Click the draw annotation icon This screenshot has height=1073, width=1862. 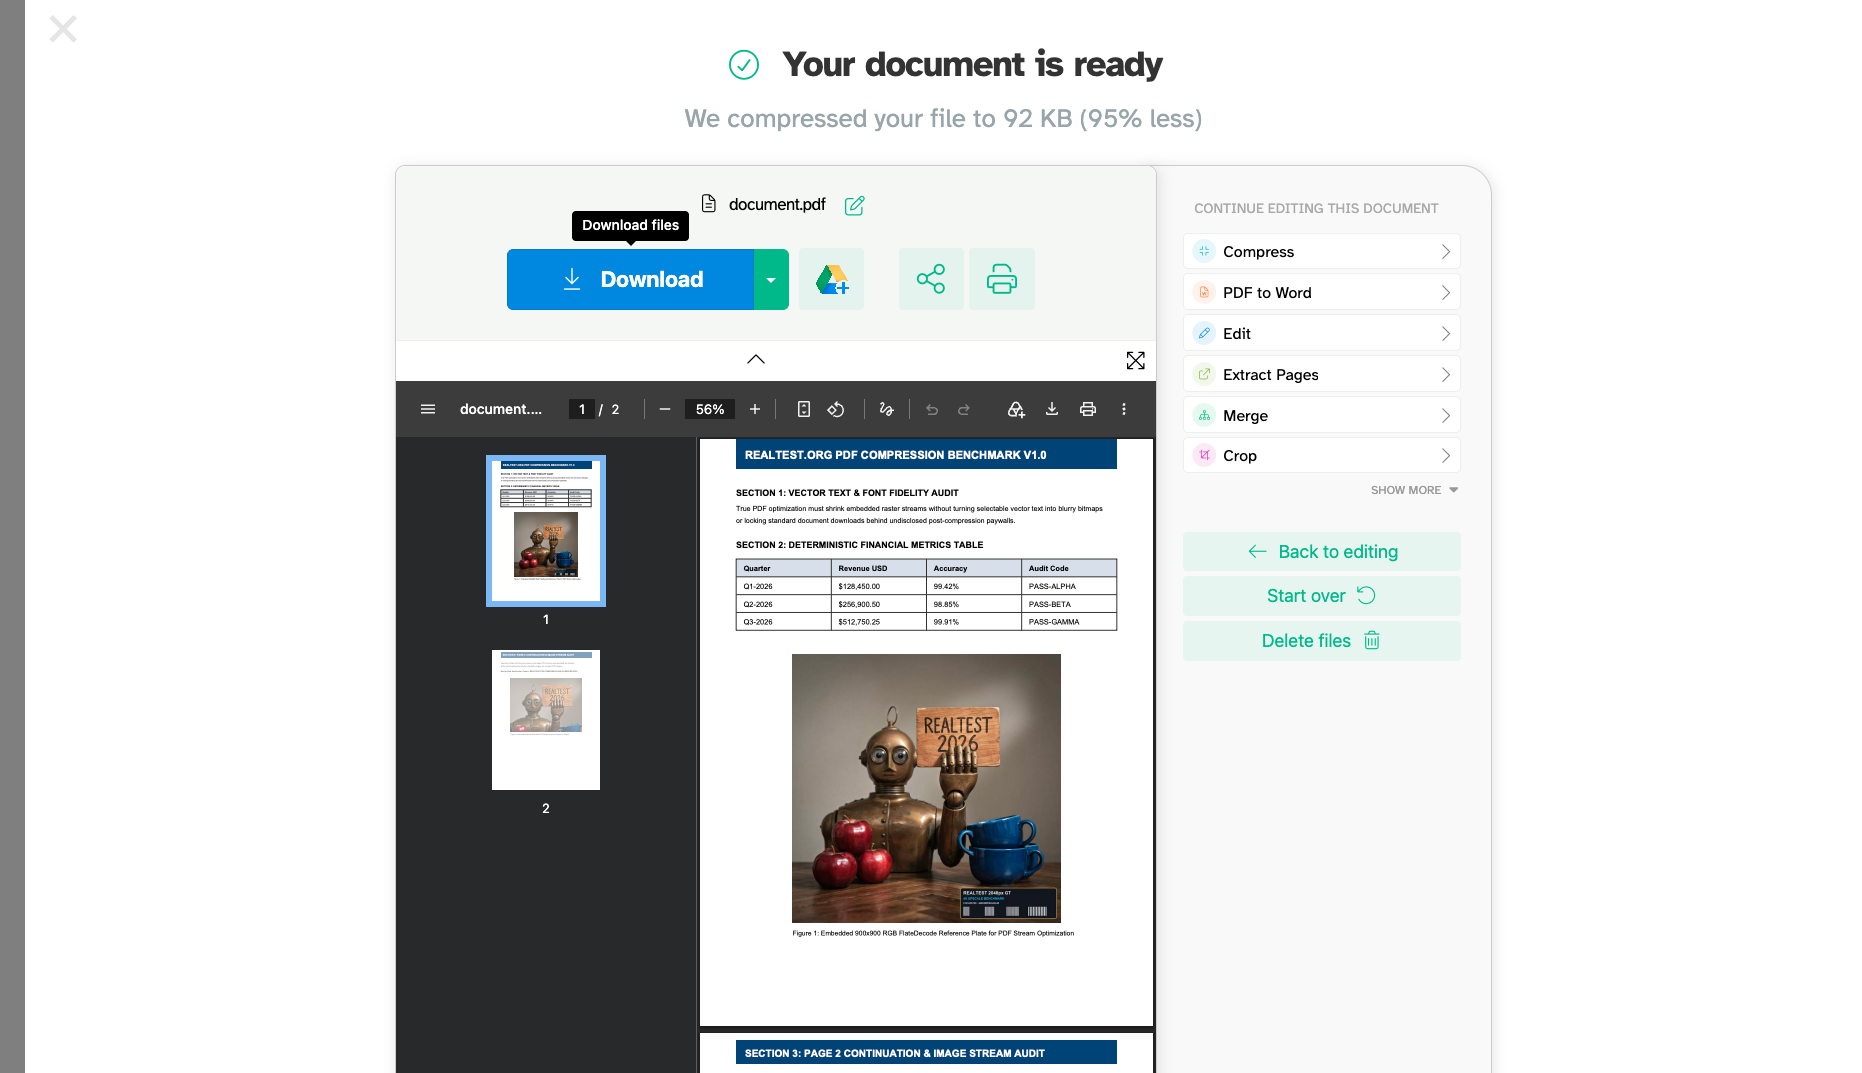tap(886, 409)
